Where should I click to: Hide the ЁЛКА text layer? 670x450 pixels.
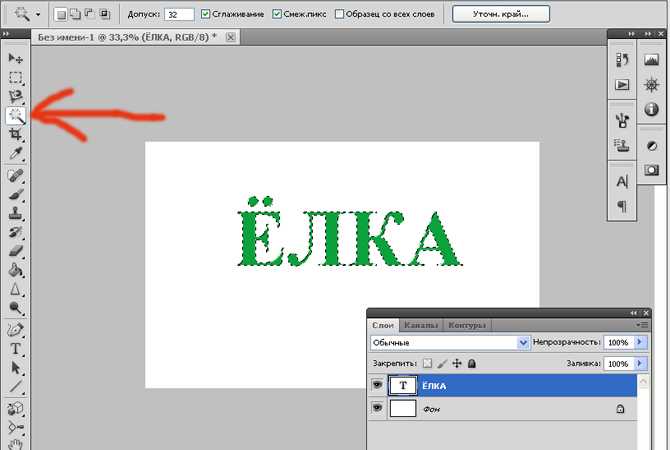(377, 385)
